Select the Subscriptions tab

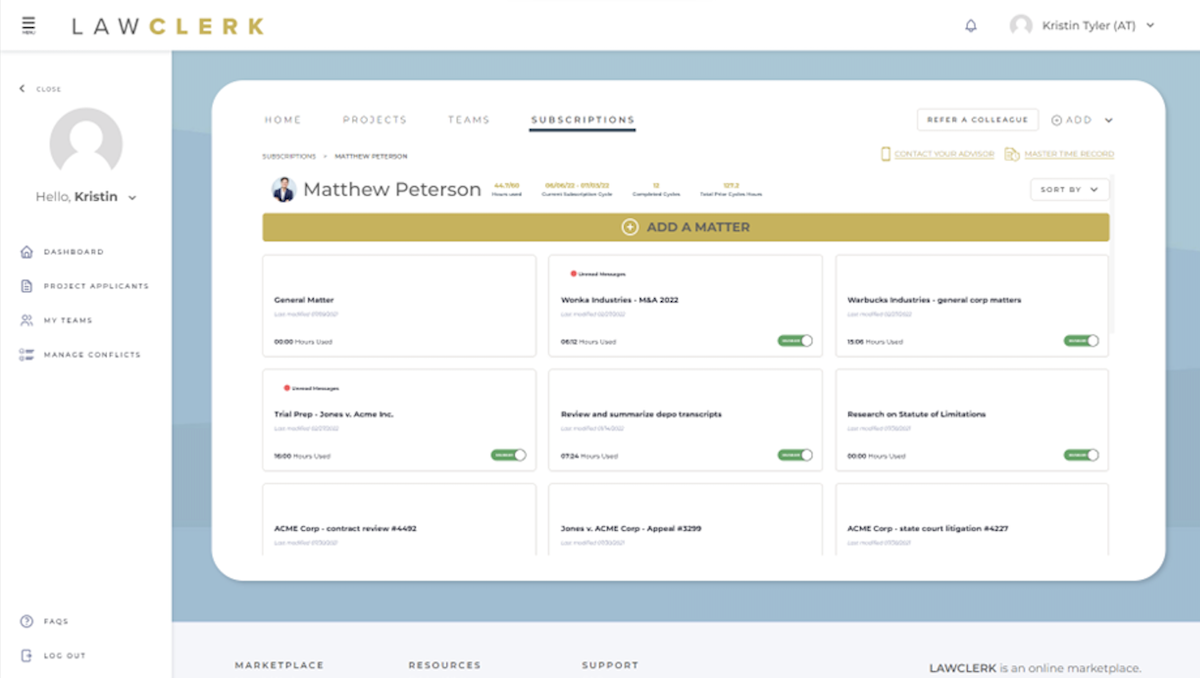583,121
